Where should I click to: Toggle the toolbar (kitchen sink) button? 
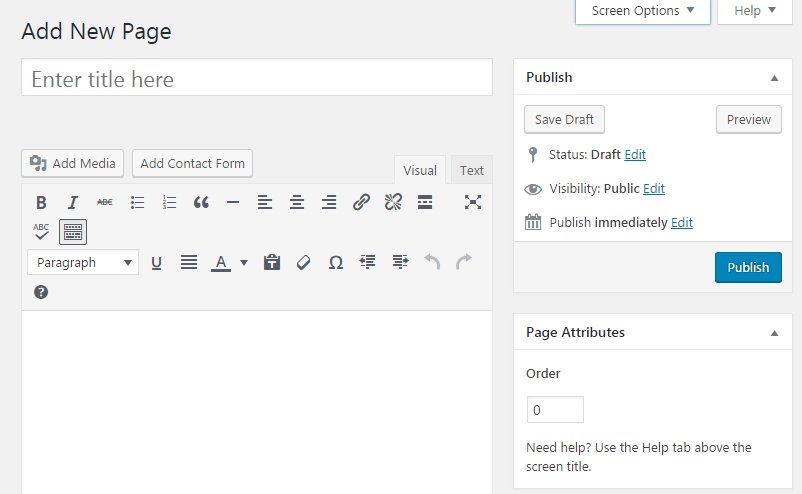73,232
